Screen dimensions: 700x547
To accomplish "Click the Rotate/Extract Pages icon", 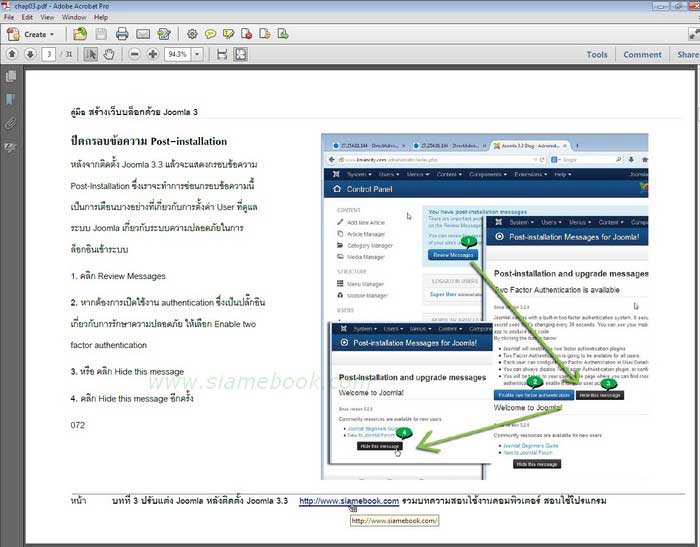I will point(265,34).
